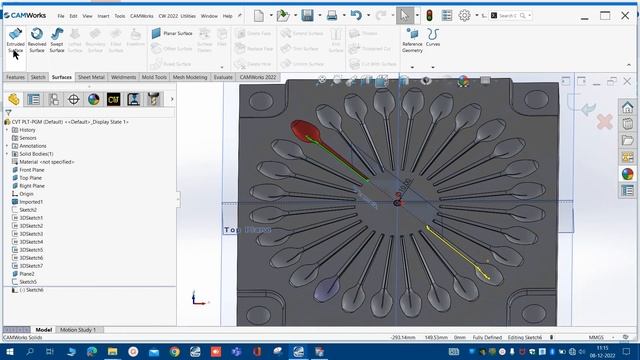Open the DisplayManager color sphere tab
This screenshot has width=640, height=360.
tap(93, 99)
